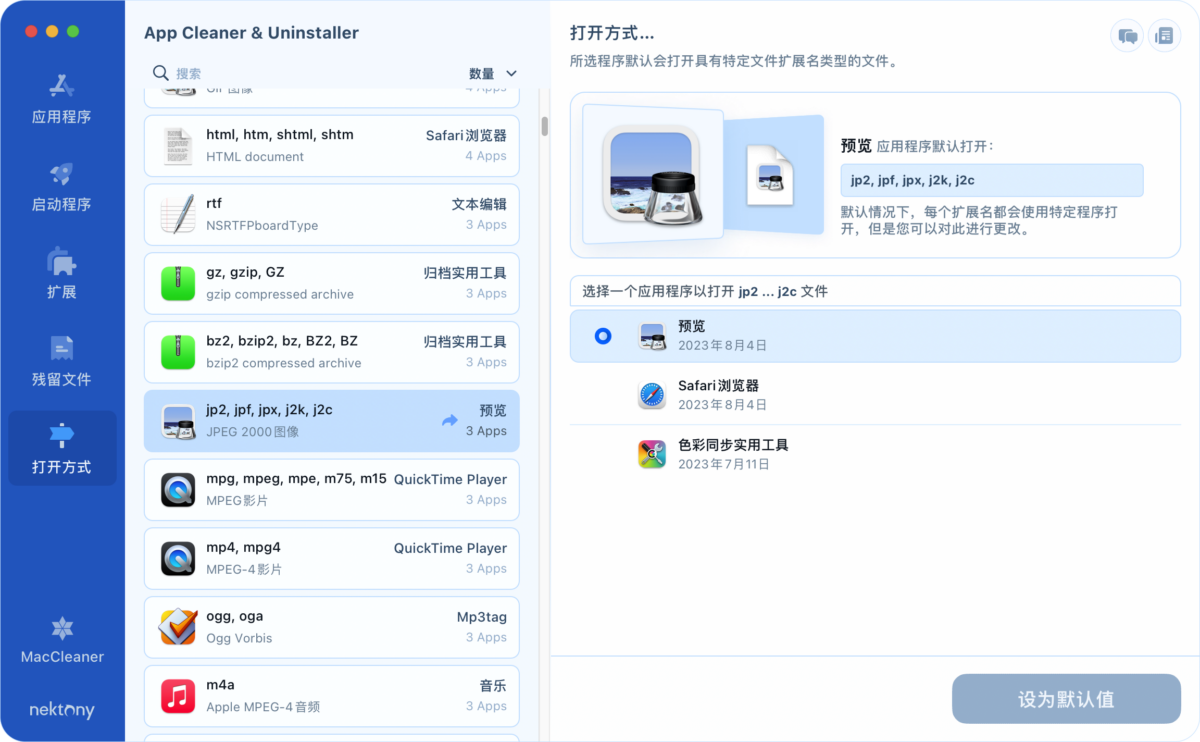Click the 音乐 label on m4a row
This screenshot has width=1200, height=742.
tap(493, 686)
